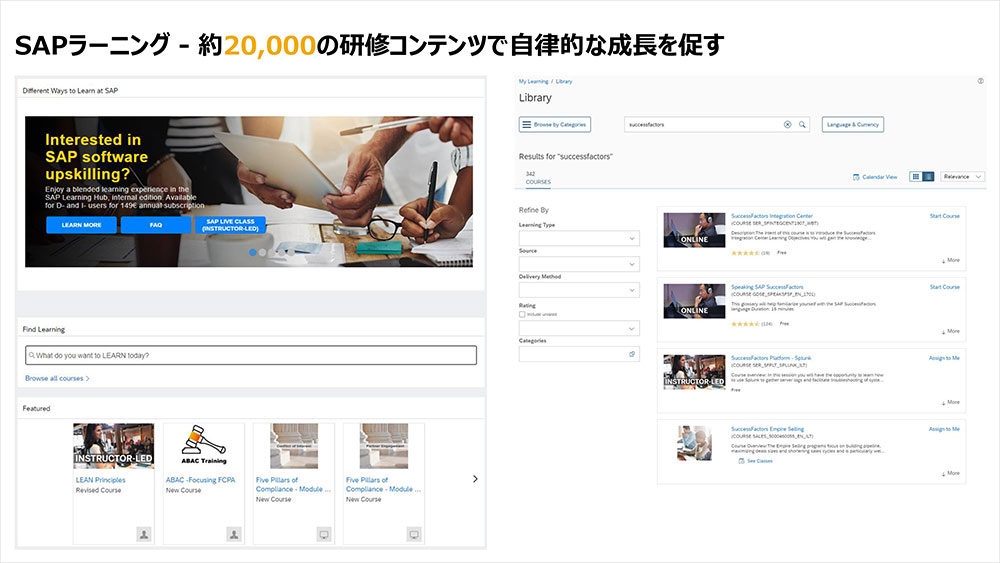Expand the Learning Type dropdown
This screenshot has height=563, width=1000.
coord(579,238)
